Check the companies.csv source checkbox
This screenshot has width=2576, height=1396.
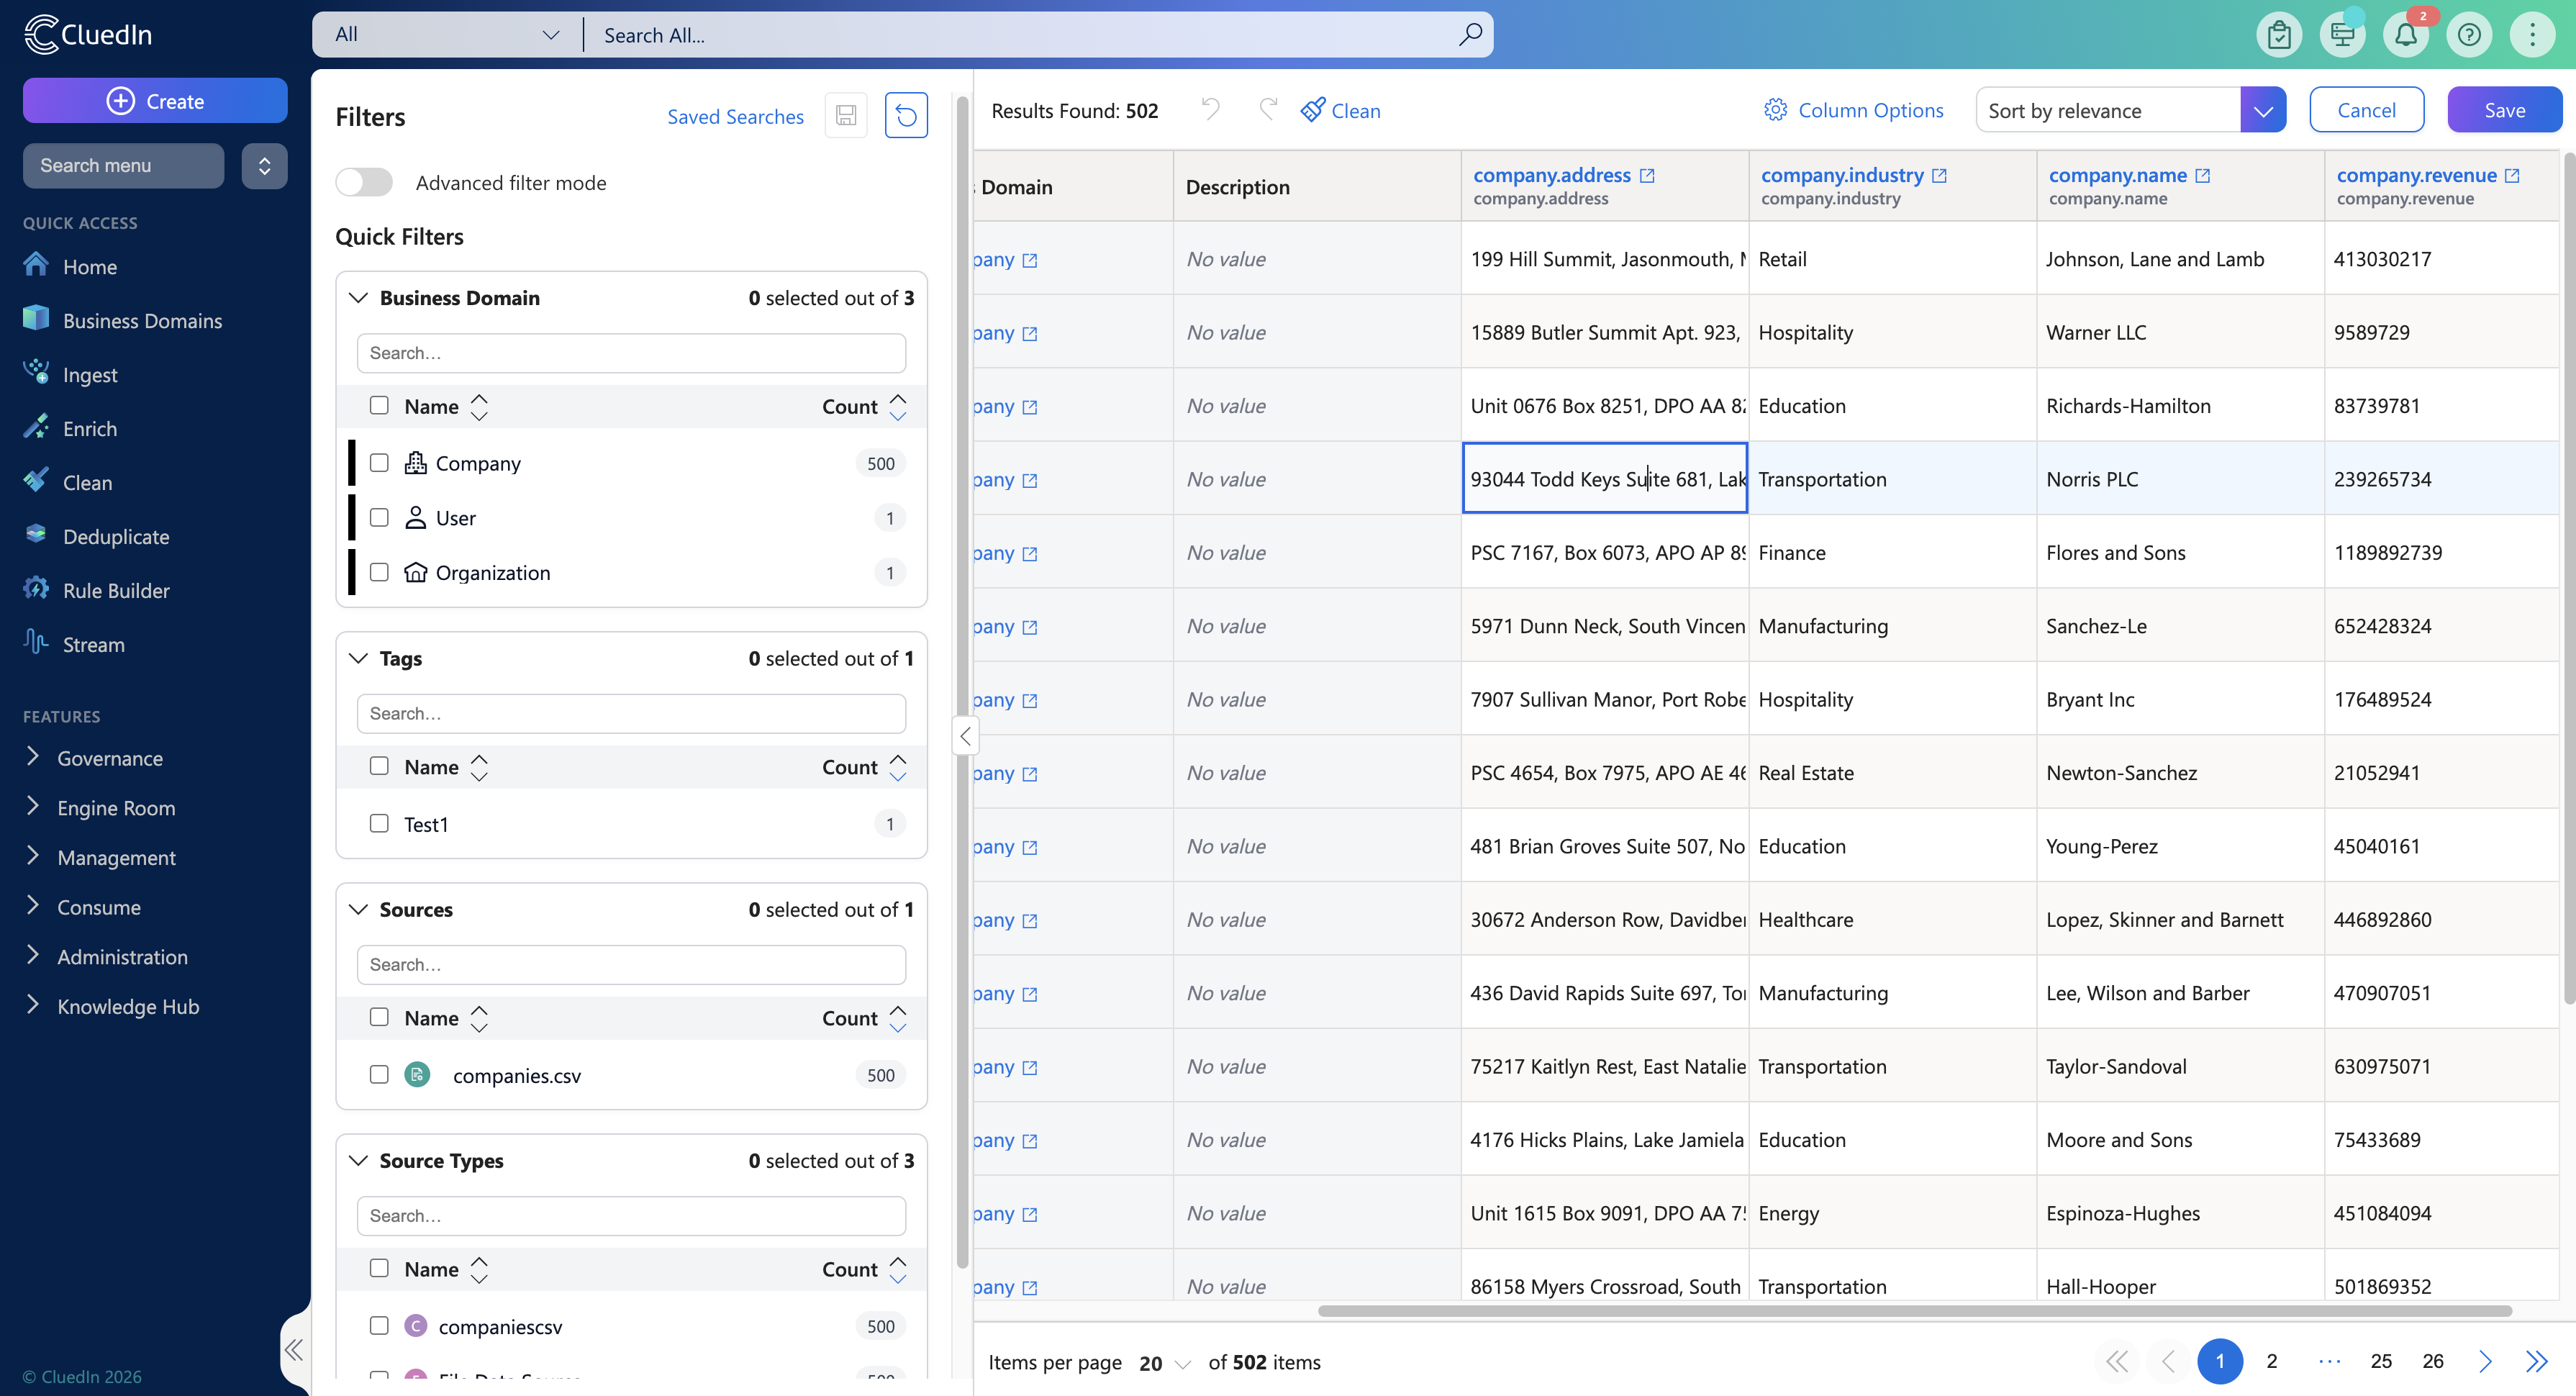point(379,1074)
